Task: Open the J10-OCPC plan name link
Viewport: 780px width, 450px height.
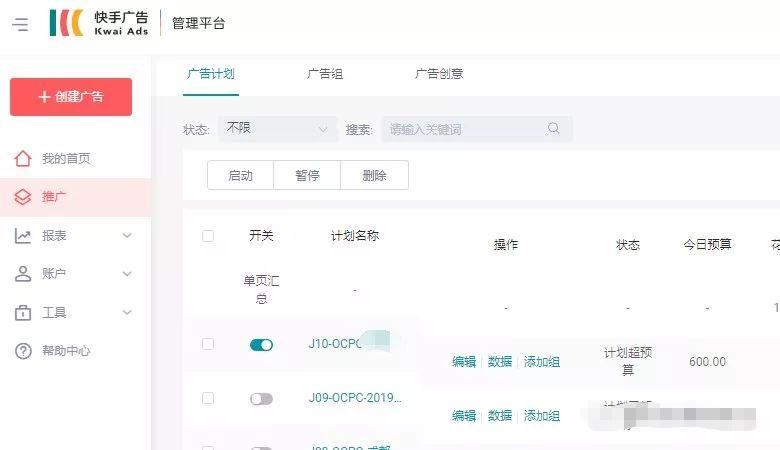Action: point(335,344)
